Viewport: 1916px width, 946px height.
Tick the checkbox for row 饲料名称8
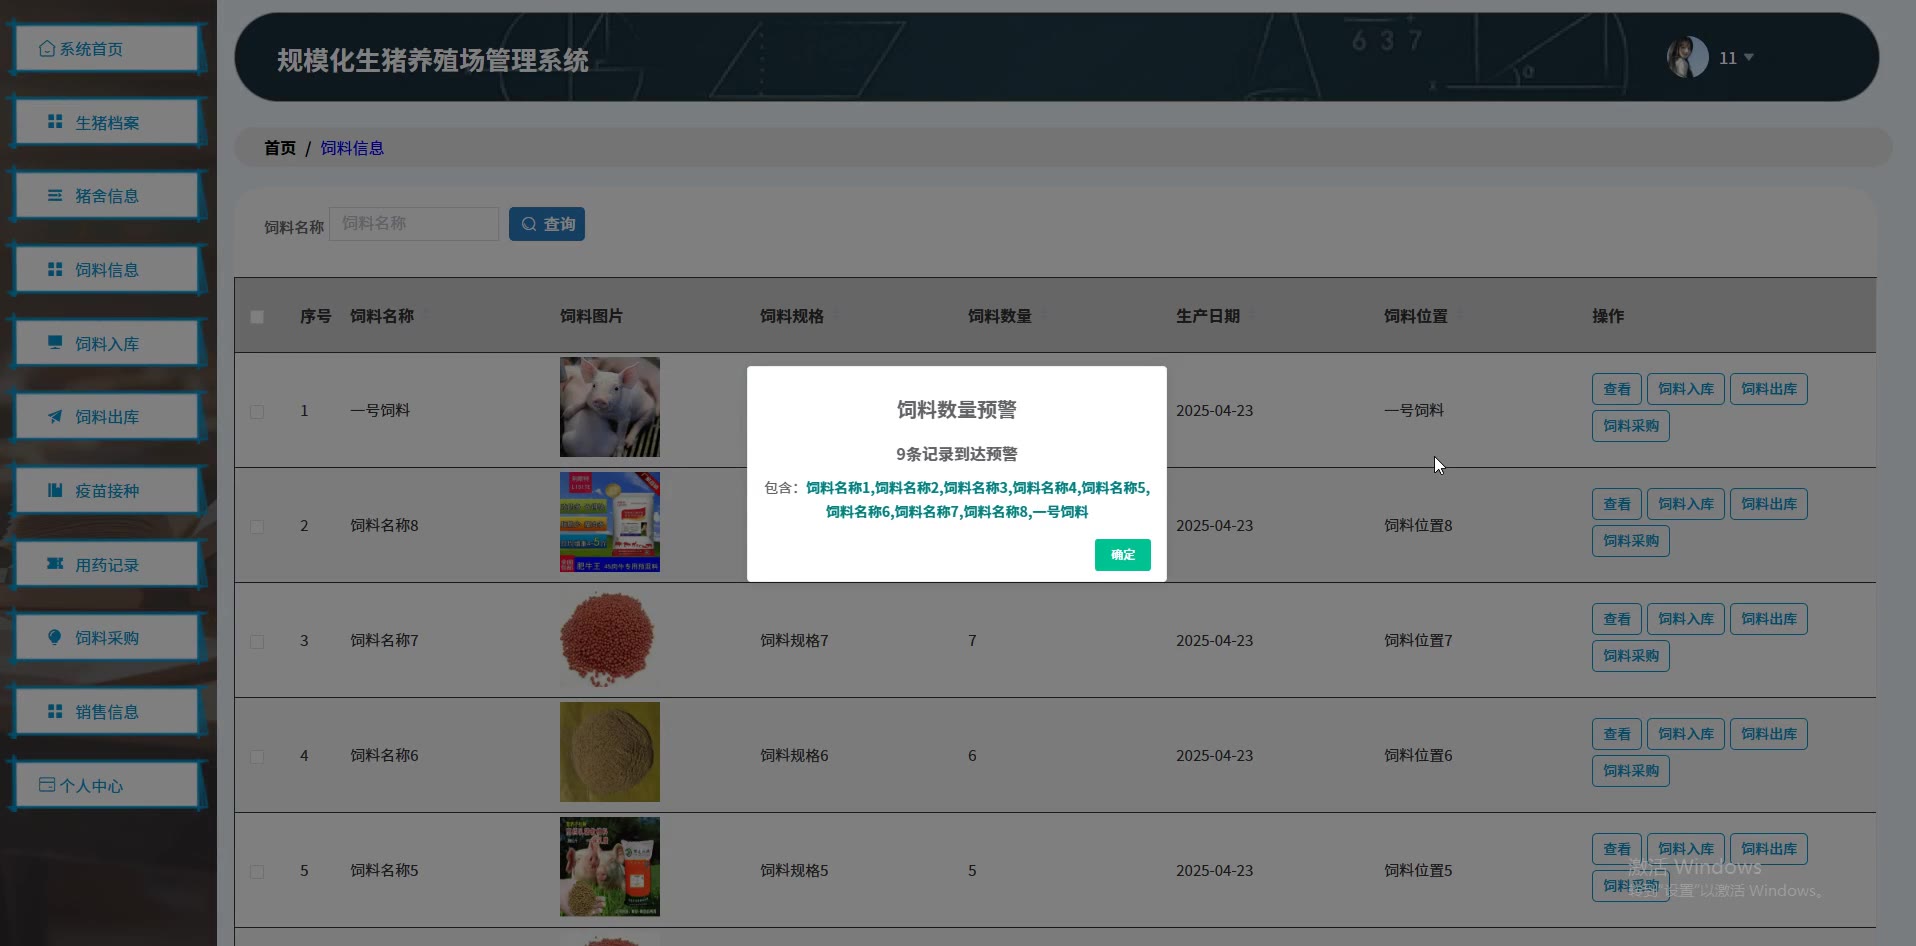point(257,526)
